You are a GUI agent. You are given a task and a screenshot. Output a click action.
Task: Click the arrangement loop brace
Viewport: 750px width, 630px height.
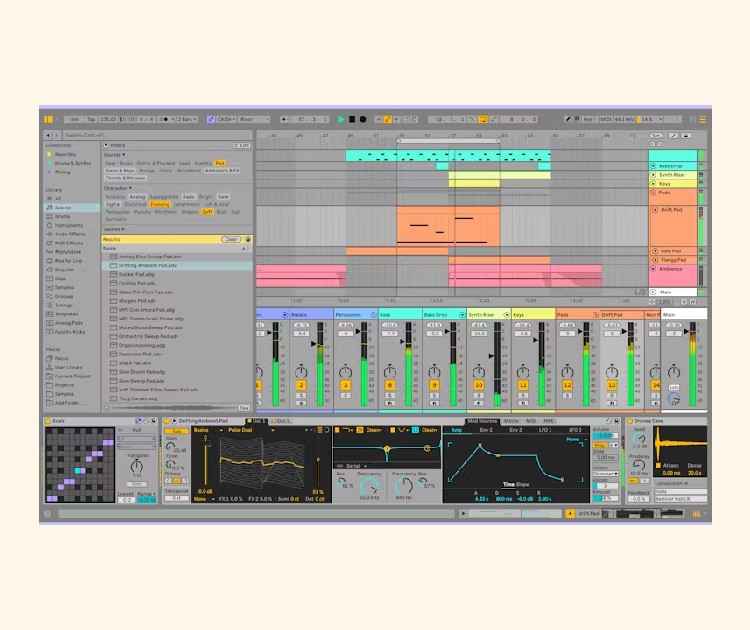click(449, 141)
